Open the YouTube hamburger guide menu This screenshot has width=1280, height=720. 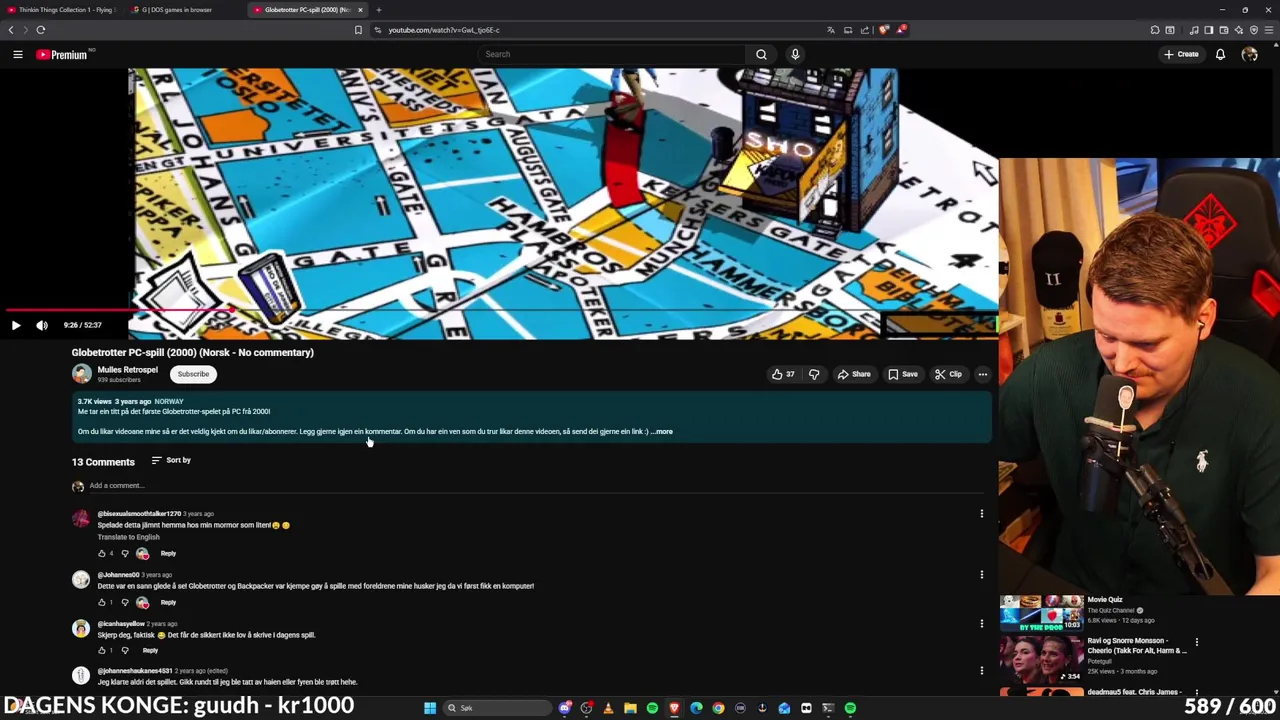(x=17, y=54)
